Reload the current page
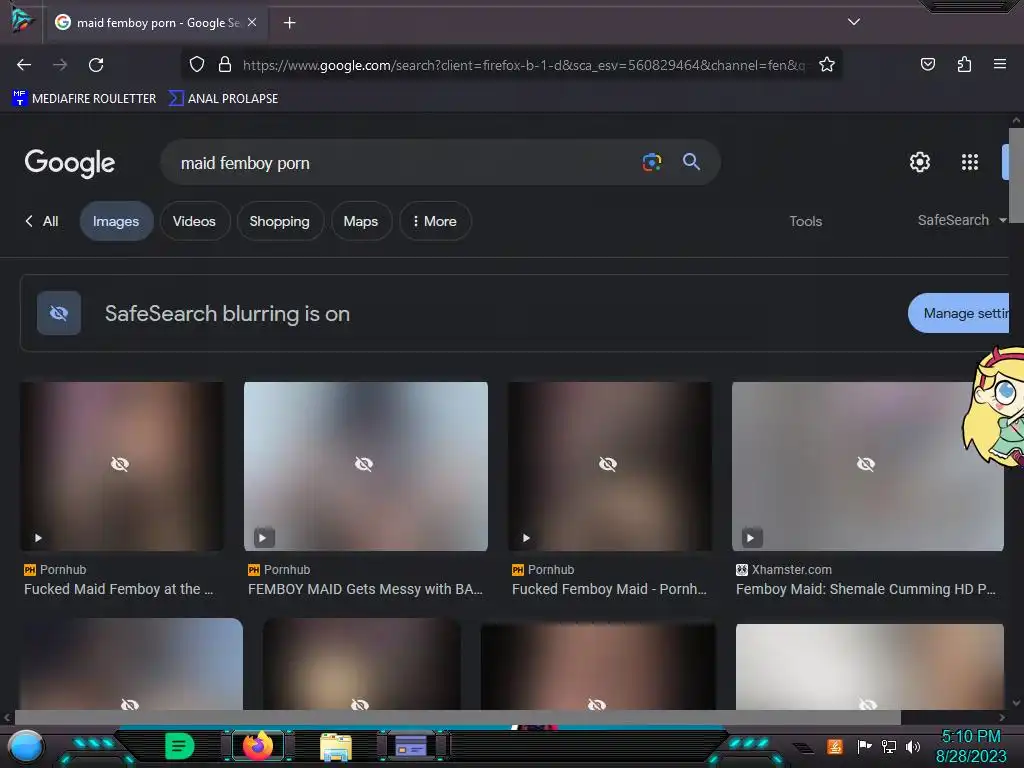Screen dimensions: 1024x768 [96, 65]
